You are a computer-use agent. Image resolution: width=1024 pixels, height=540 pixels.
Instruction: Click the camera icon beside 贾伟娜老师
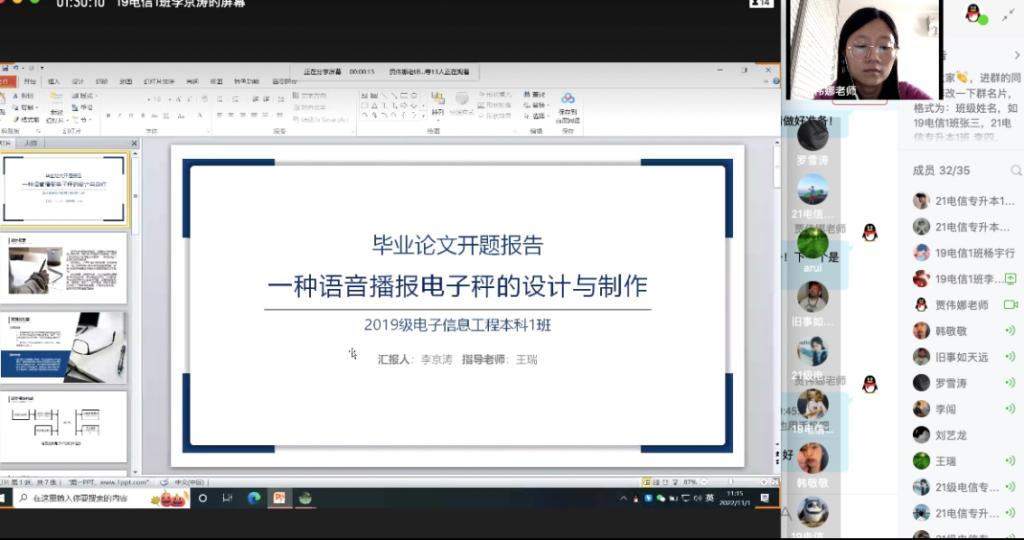(1009, 305)
